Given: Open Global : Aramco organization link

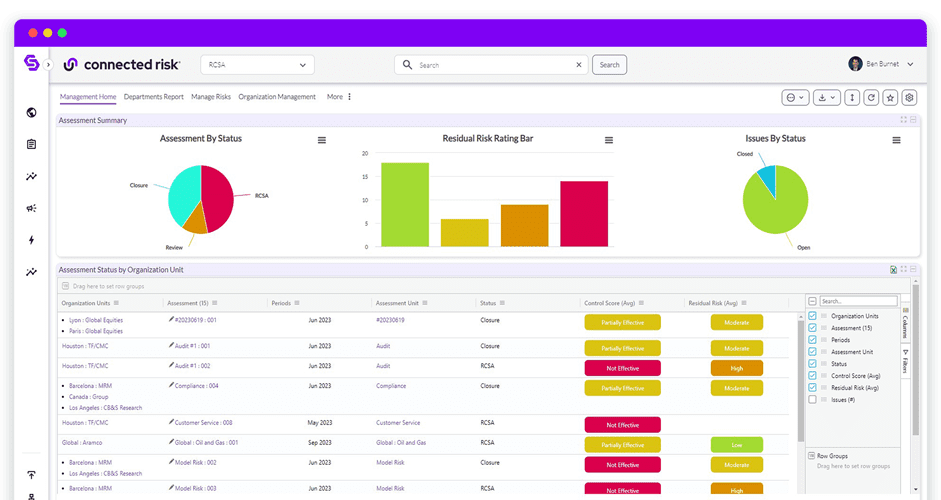Looking at the screenshot, I should [82, 442].
